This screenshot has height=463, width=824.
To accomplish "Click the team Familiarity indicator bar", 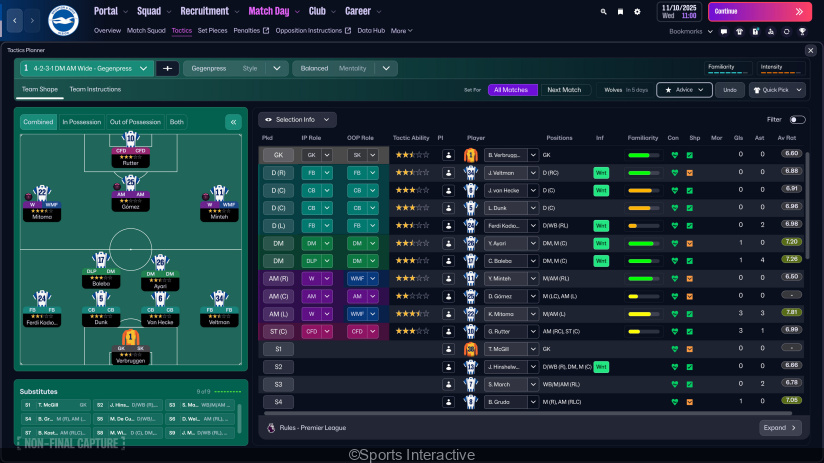I will (727, 68).
